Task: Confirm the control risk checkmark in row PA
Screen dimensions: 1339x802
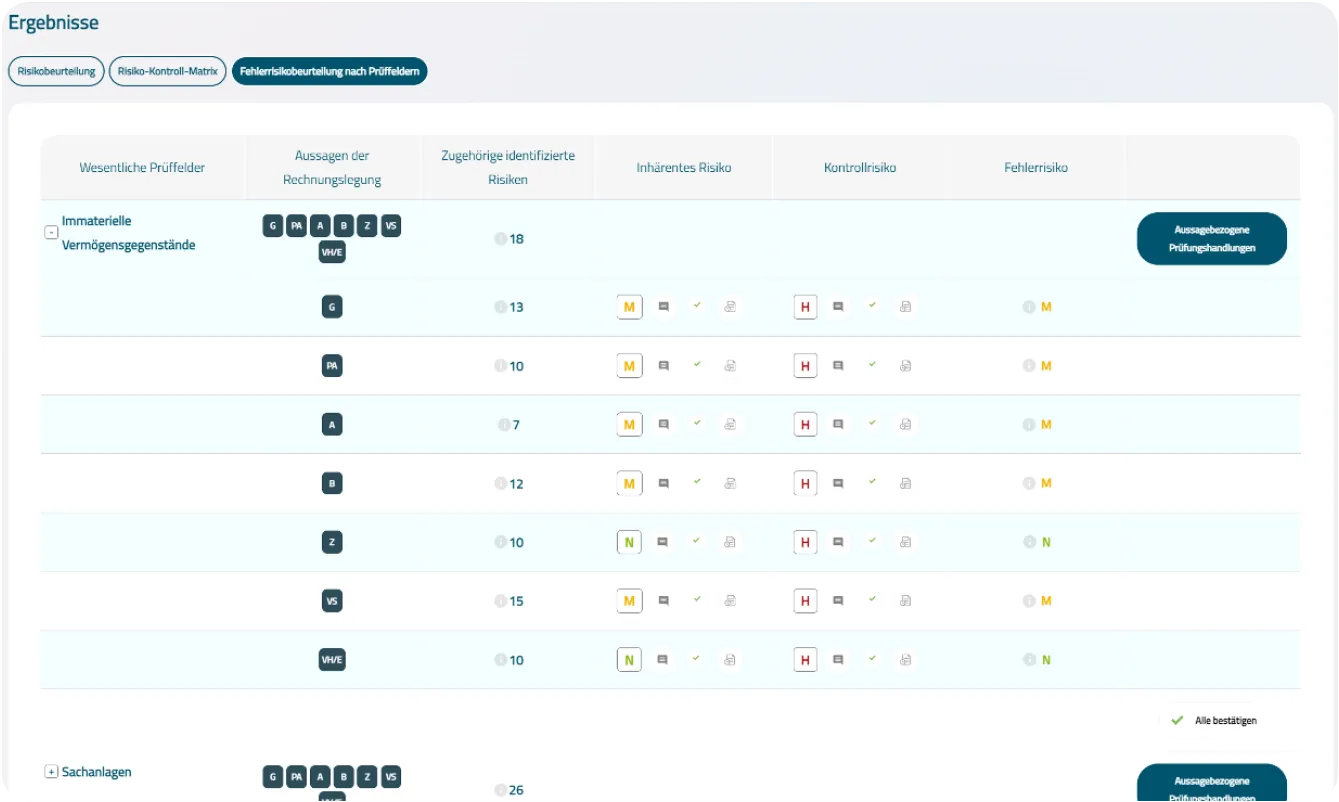Action: pyautogui.click(x=872, y=365)
